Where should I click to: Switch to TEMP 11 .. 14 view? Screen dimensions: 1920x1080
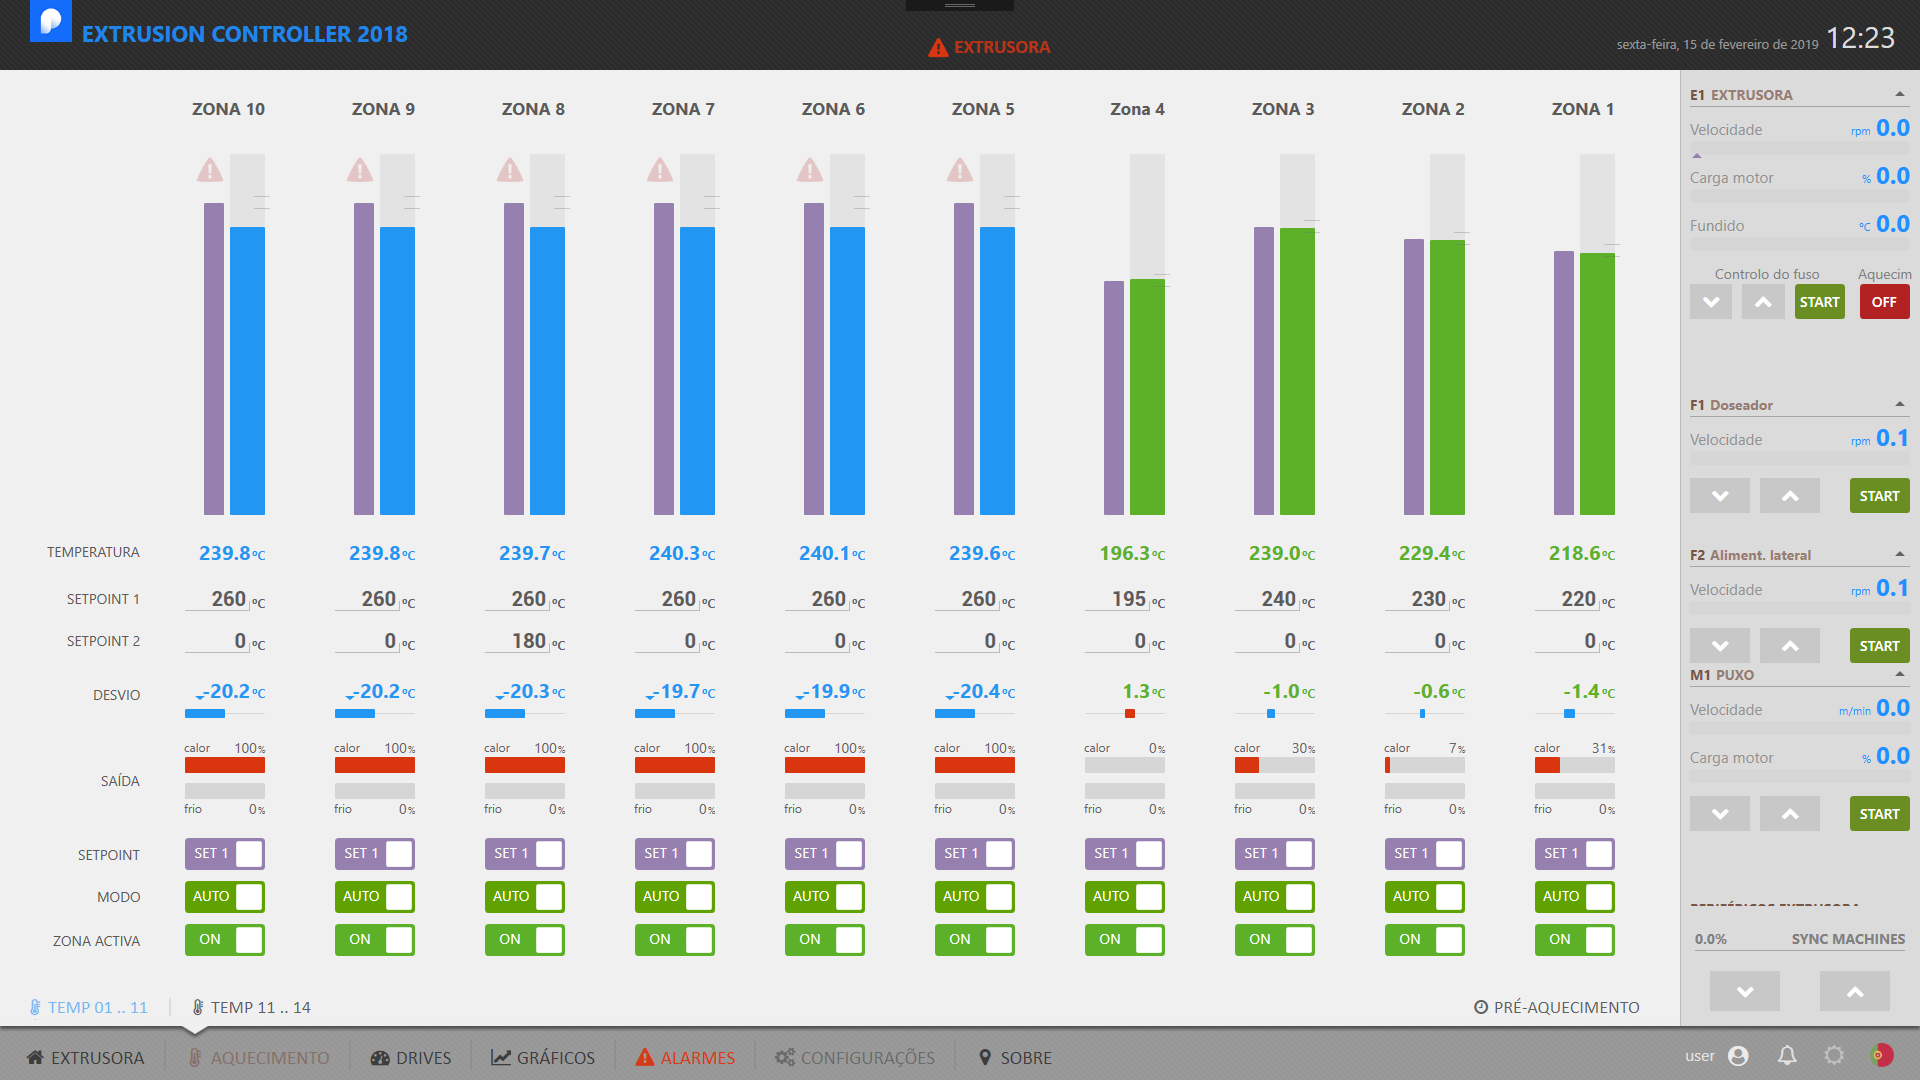(x=252, y=1007)
